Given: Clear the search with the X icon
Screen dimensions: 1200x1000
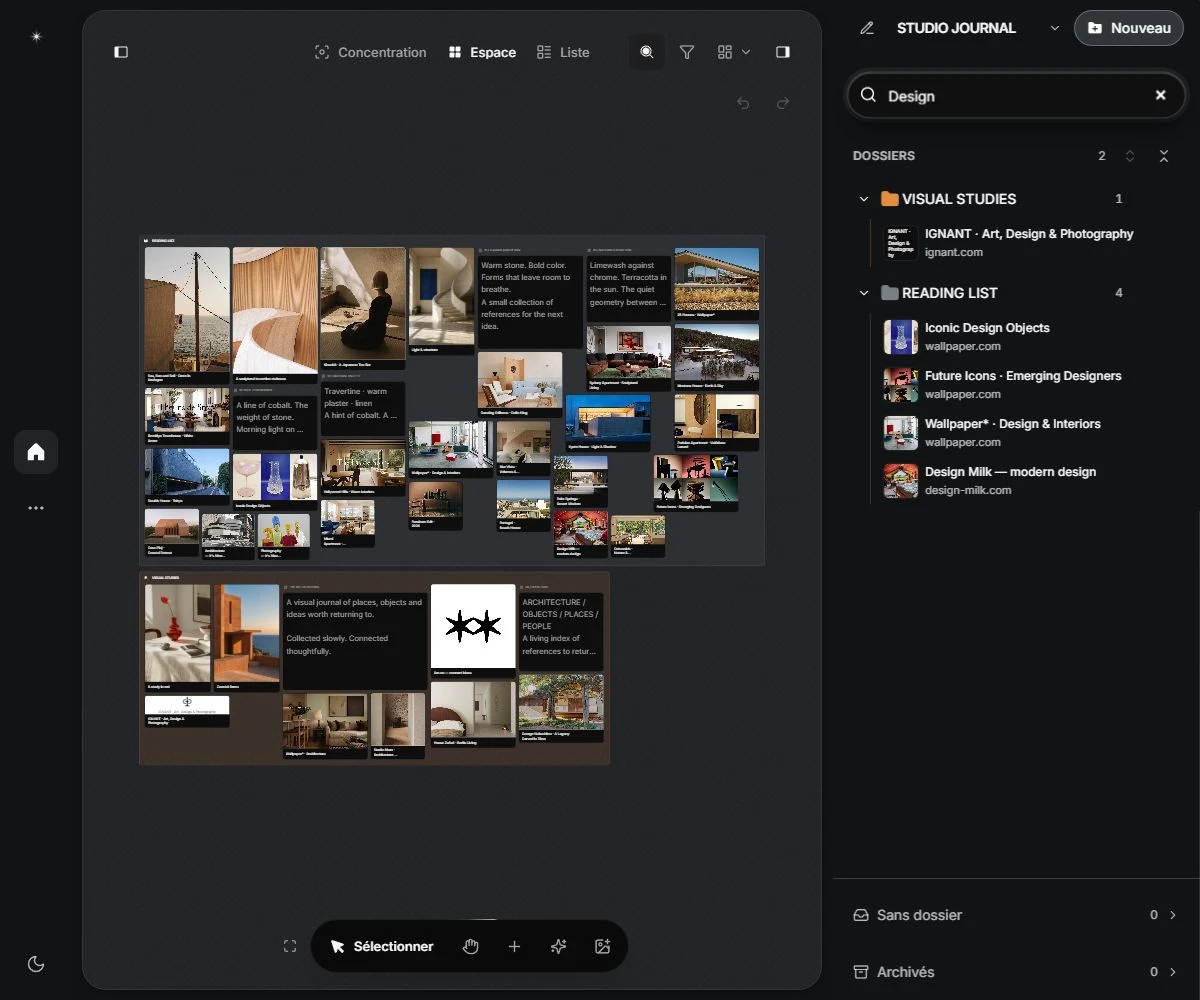Looking at the screenshot, I should 1161,95.
